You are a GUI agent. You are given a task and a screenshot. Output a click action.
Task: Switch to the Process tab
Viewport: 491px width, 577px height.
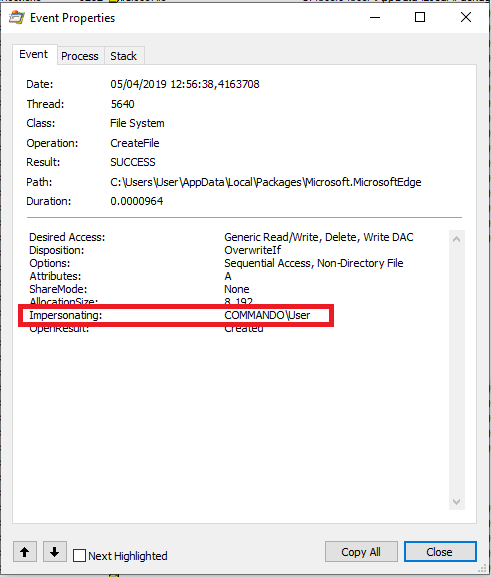coord(80,56)
